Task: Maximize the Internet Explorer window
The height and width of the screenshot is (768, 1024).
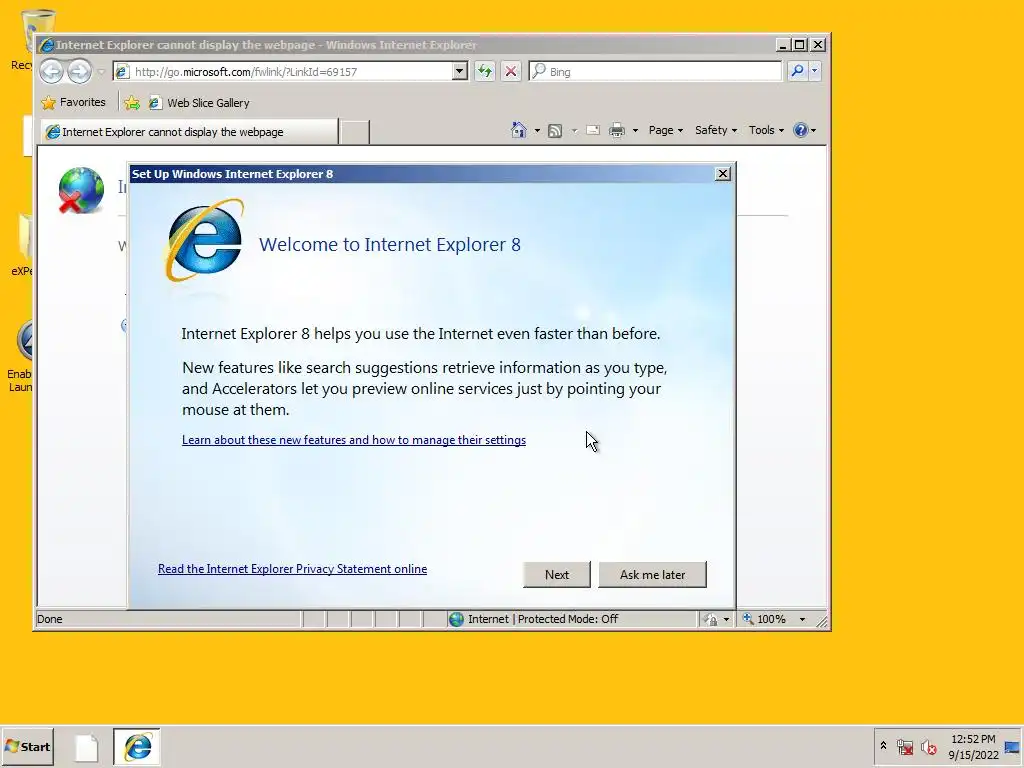Action: tap(800, 44)
